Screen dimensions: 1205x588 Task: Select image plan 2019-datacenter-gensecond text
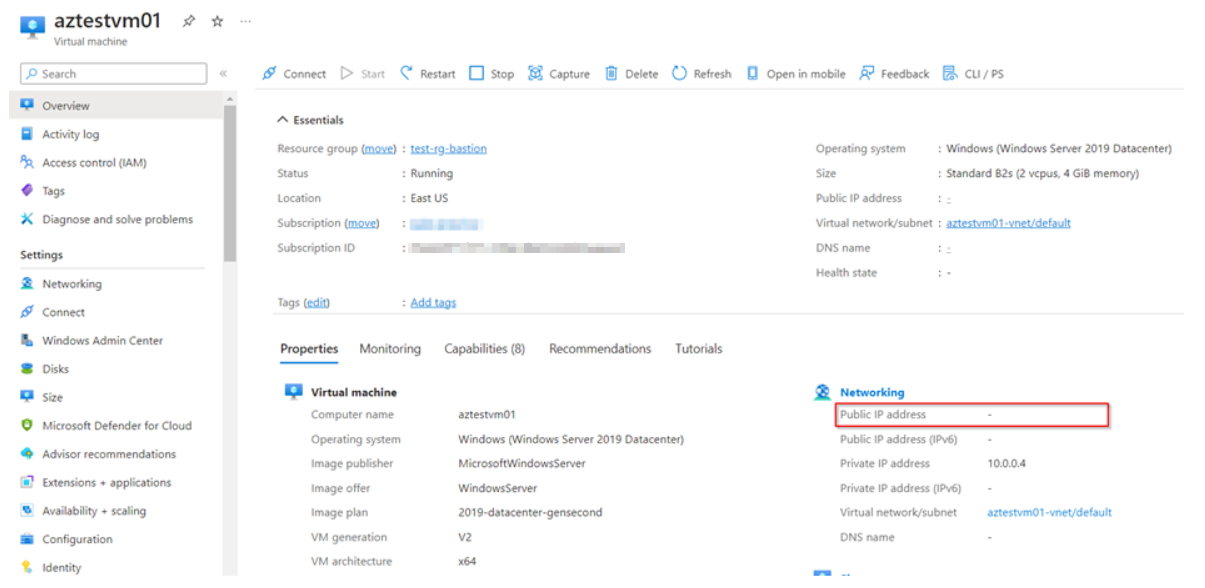click(x=530, y=513)
